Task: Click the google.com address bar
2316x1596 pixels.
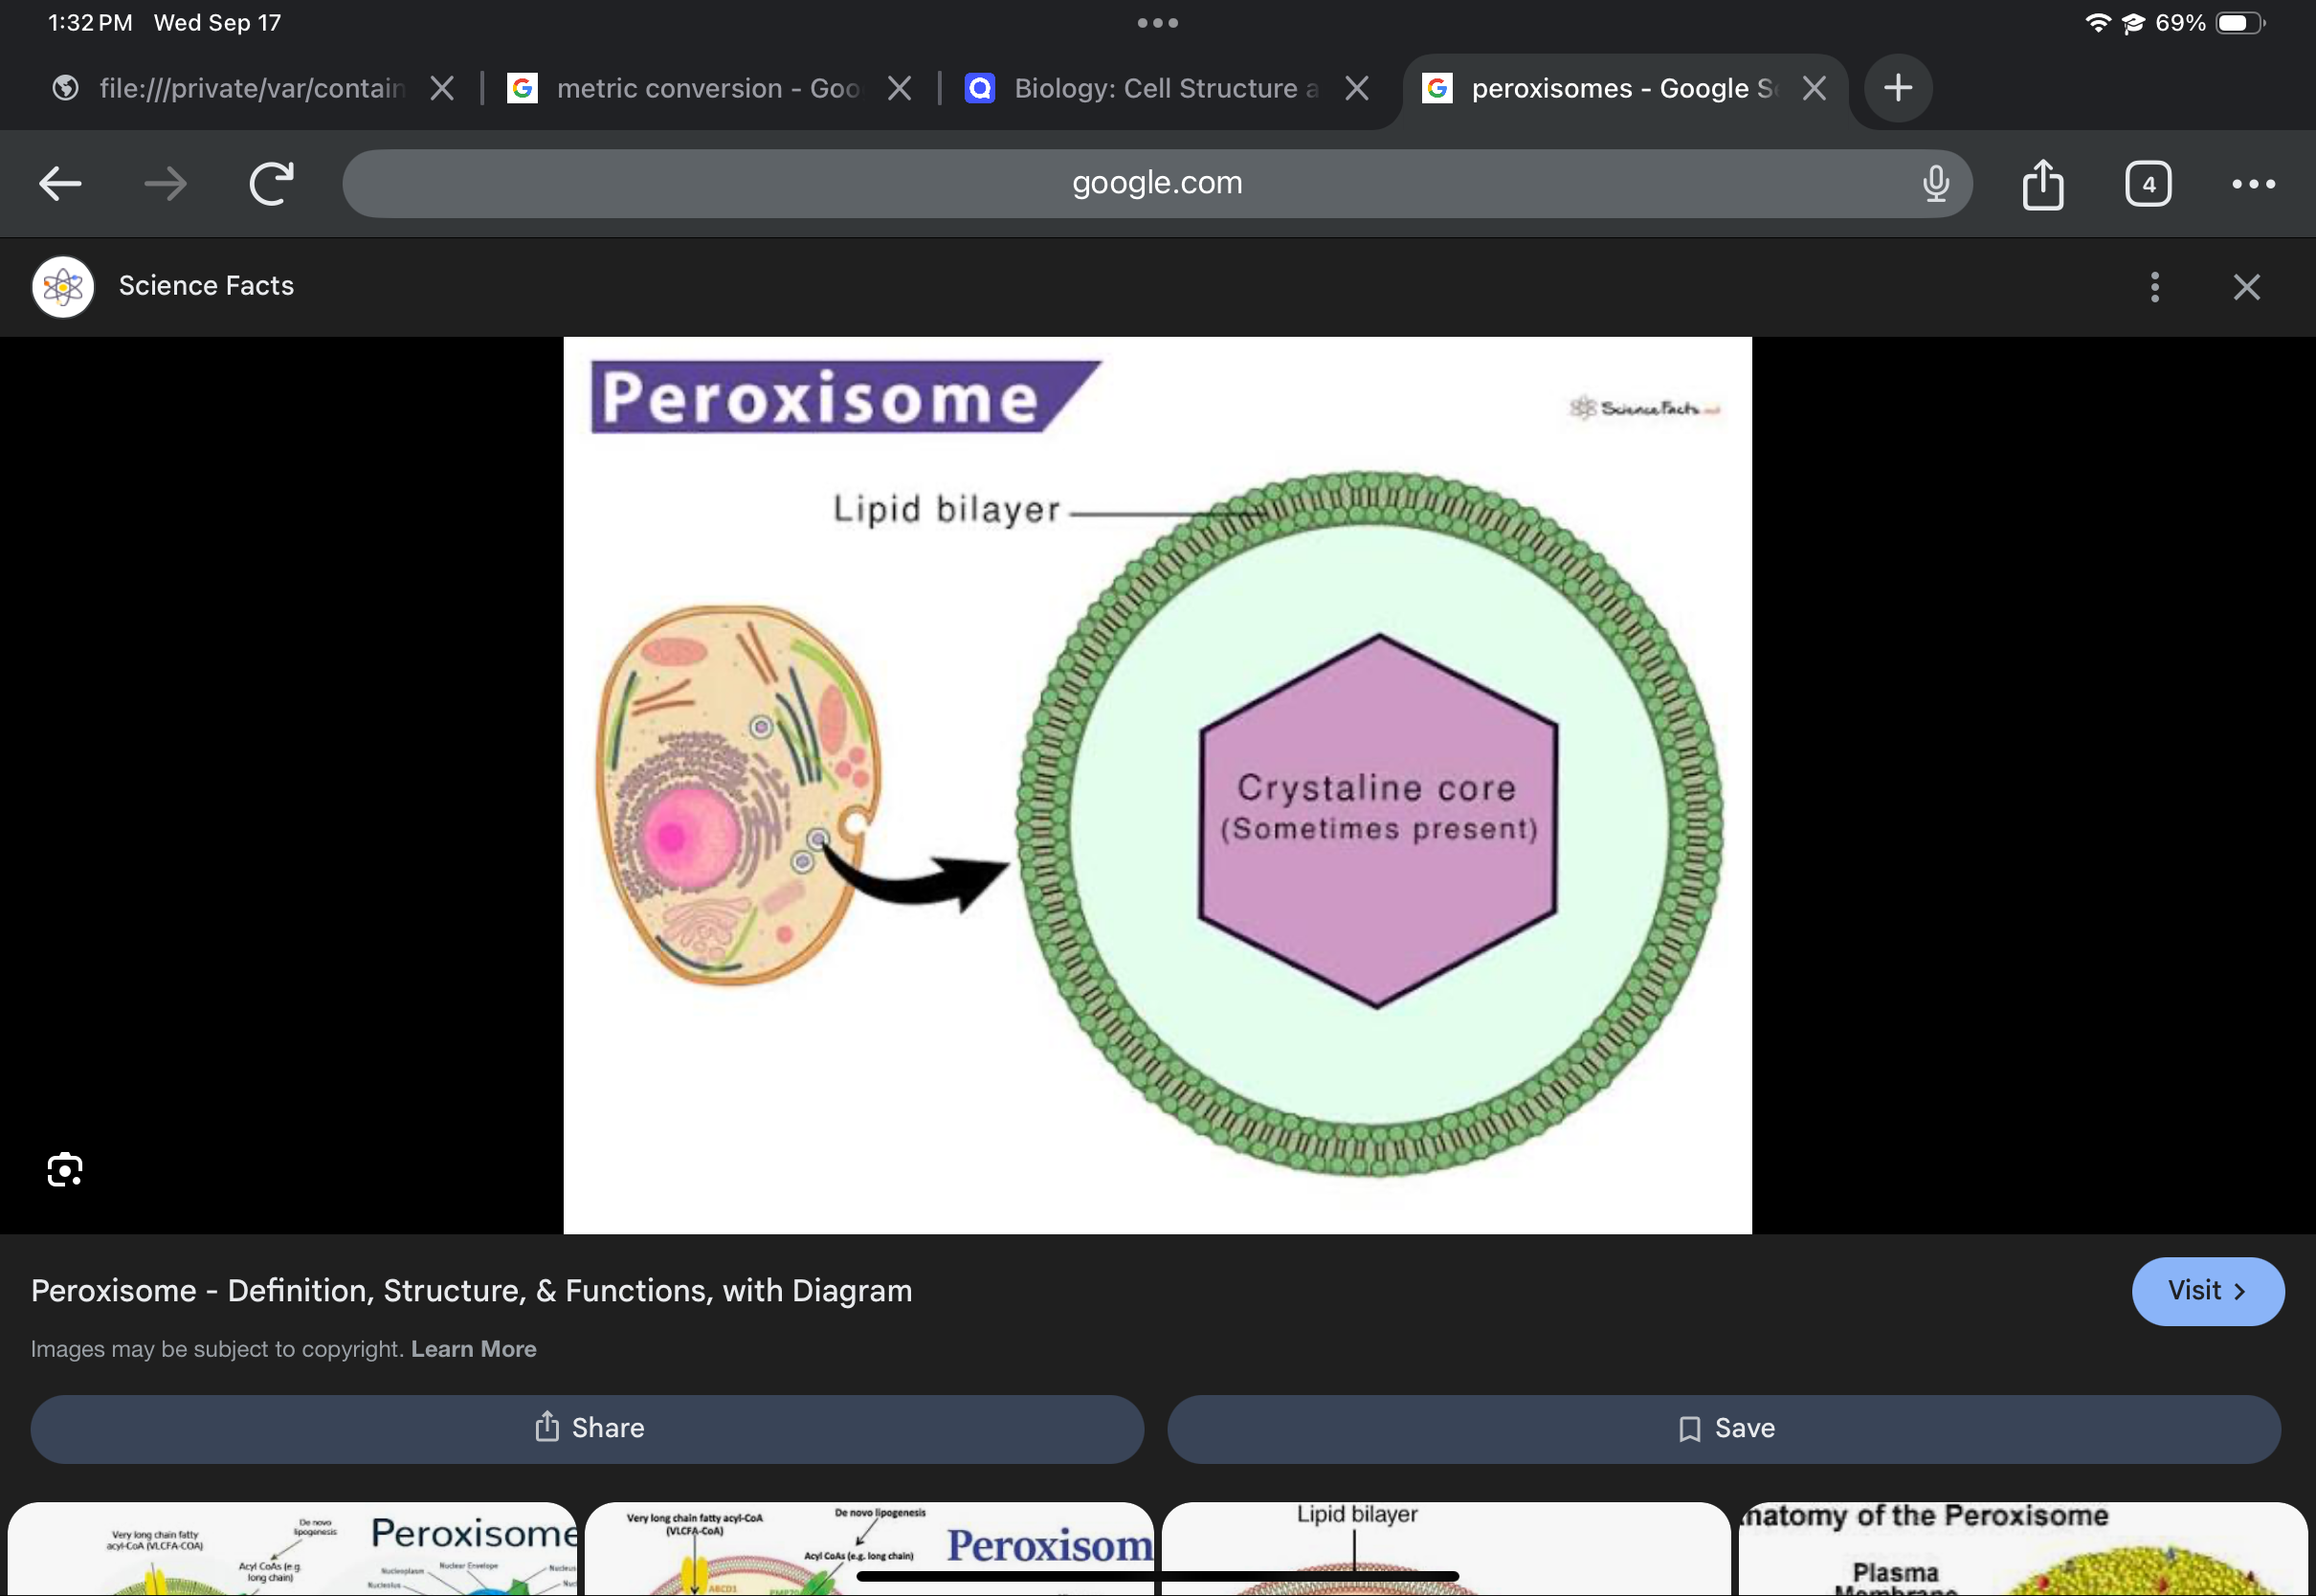Action: tap(1157, 184)
